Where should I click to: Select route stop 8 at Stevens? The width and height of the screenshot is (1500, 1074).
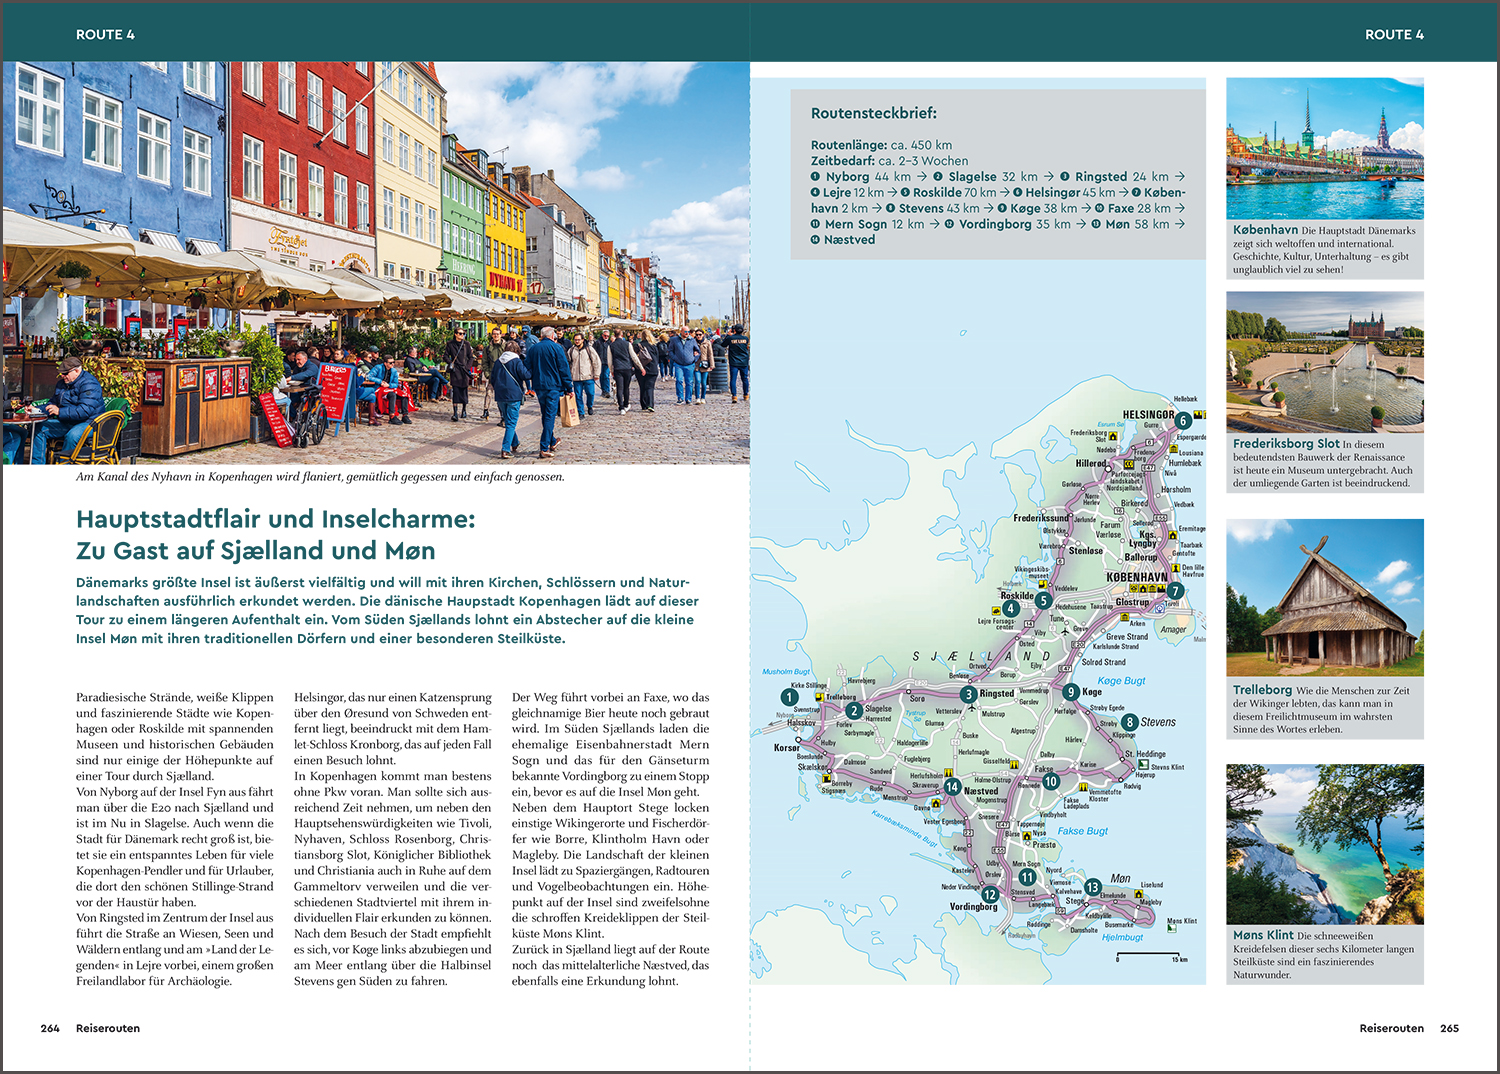pos(1129,722)
